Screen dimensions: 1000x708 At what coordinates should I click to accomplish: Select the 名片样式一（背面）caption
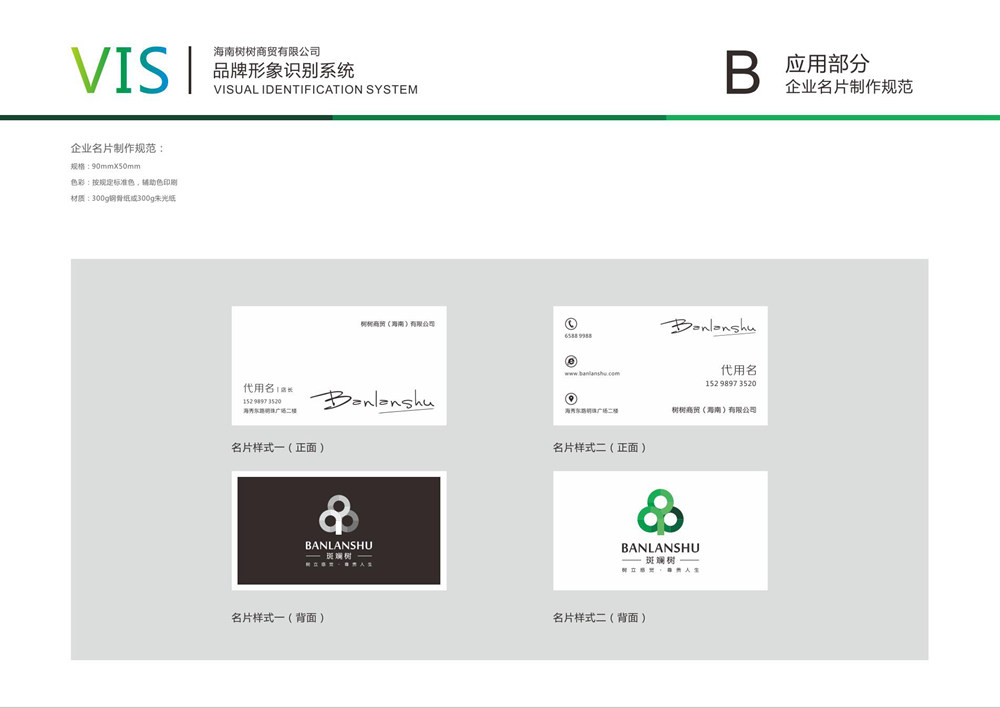(278, 617)
